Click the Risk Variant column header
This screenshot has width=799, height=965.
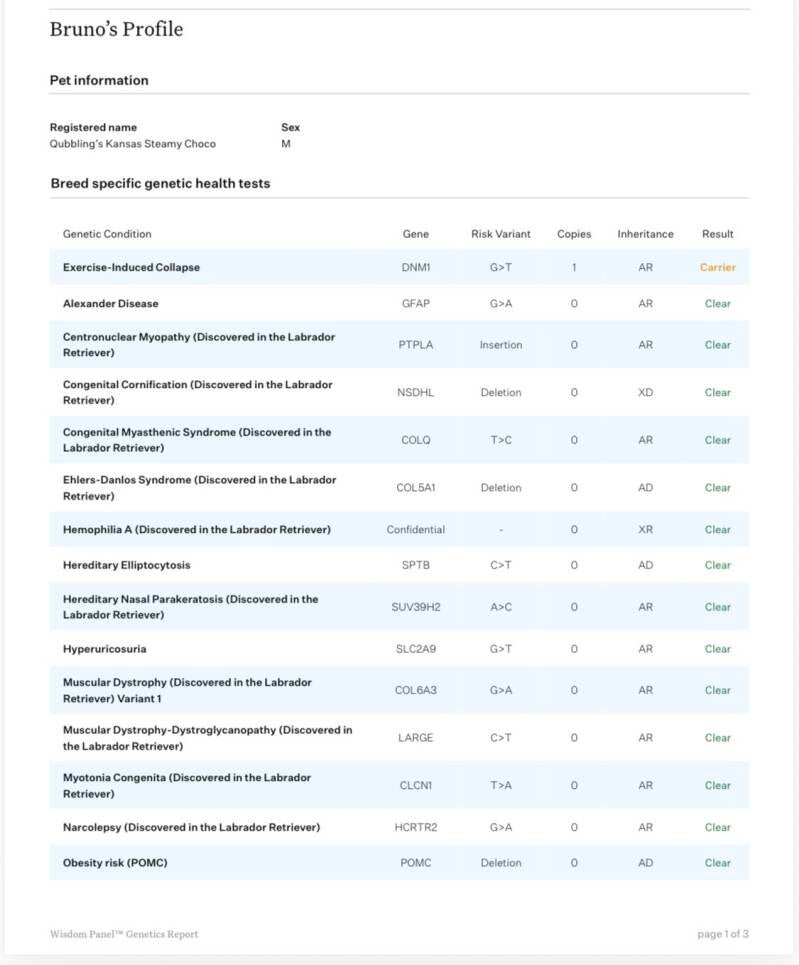(501, 234)
